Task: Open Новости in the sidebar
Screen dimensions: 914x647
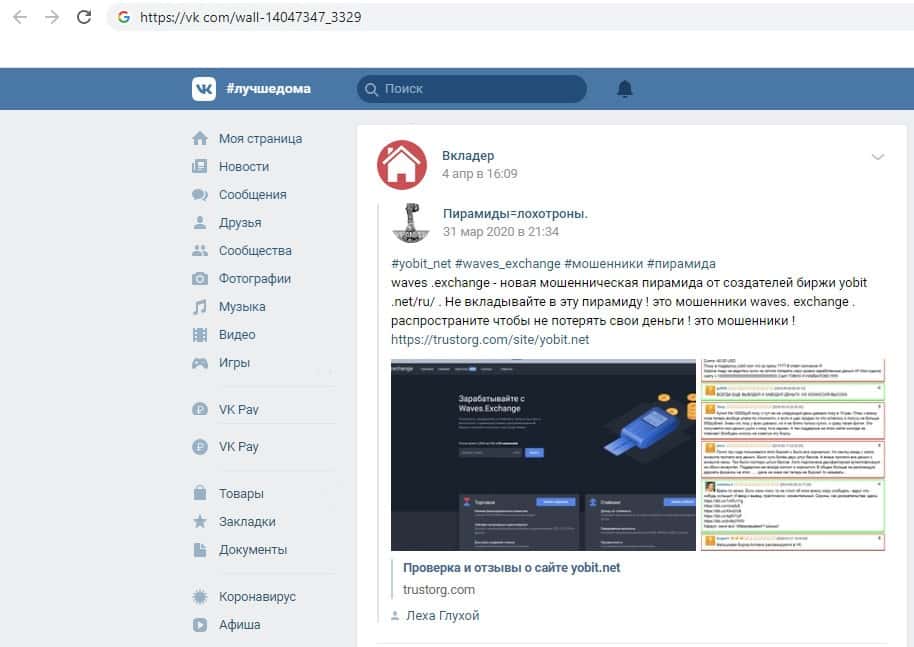Action: coord(244,167)
